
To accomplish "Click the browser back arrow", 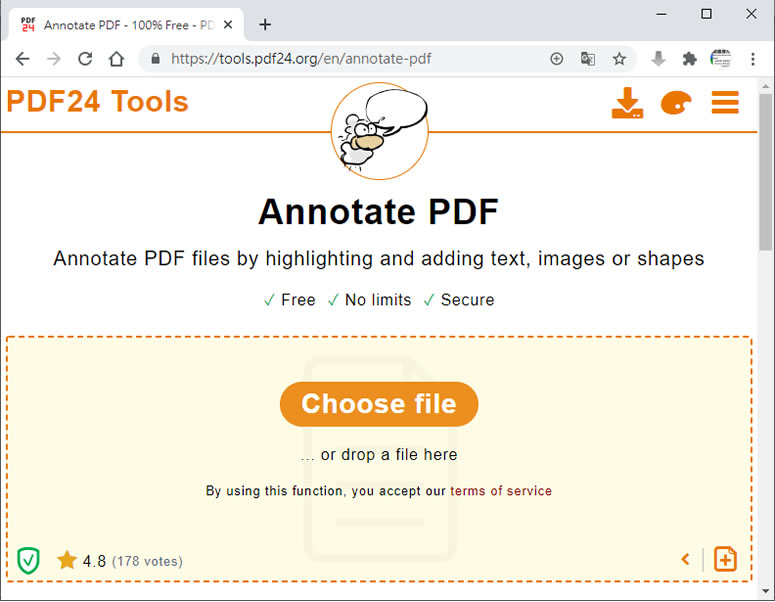I will [23, 59].
